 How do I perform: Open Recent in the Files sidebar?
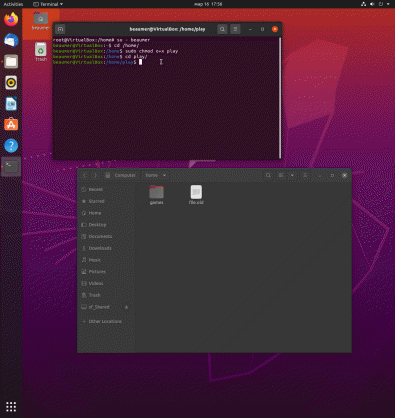pyautogui.click(x=106, y=189)
